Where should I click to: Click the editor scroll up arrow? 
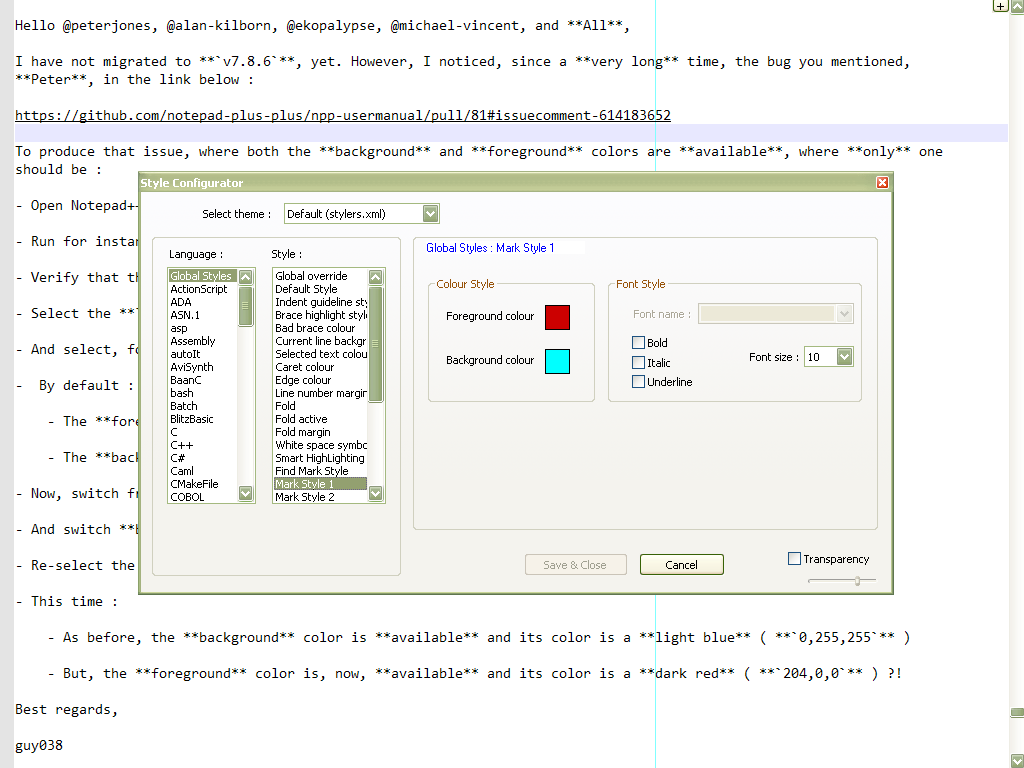[x=1017, y=6]
